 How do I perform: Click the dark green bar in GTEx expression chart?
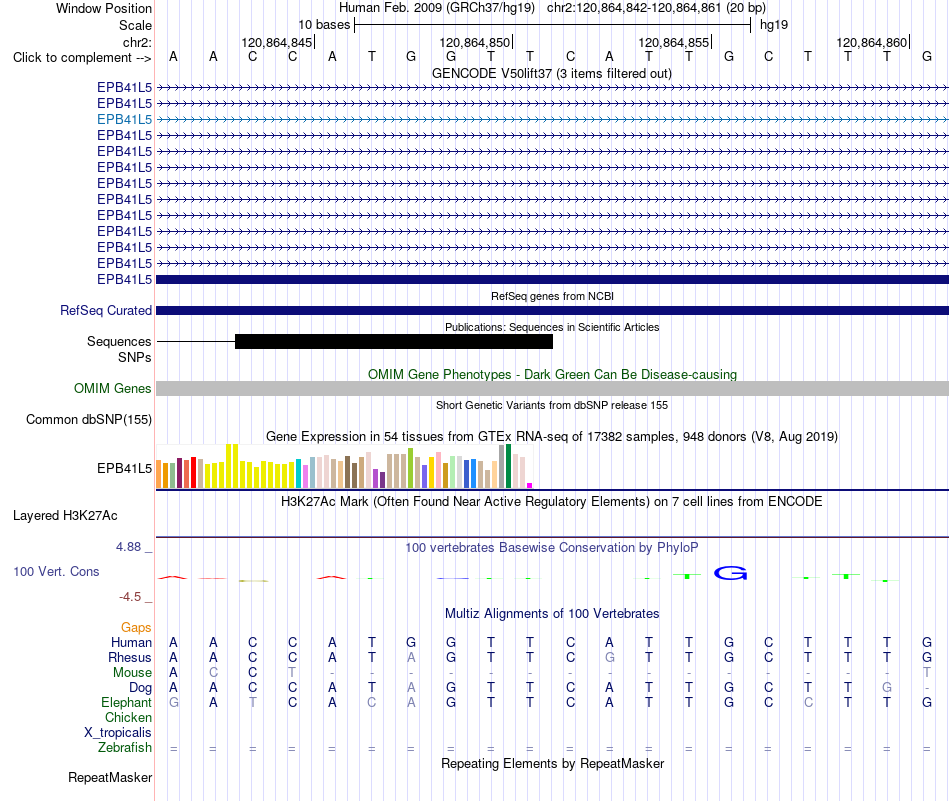(508, 466)
